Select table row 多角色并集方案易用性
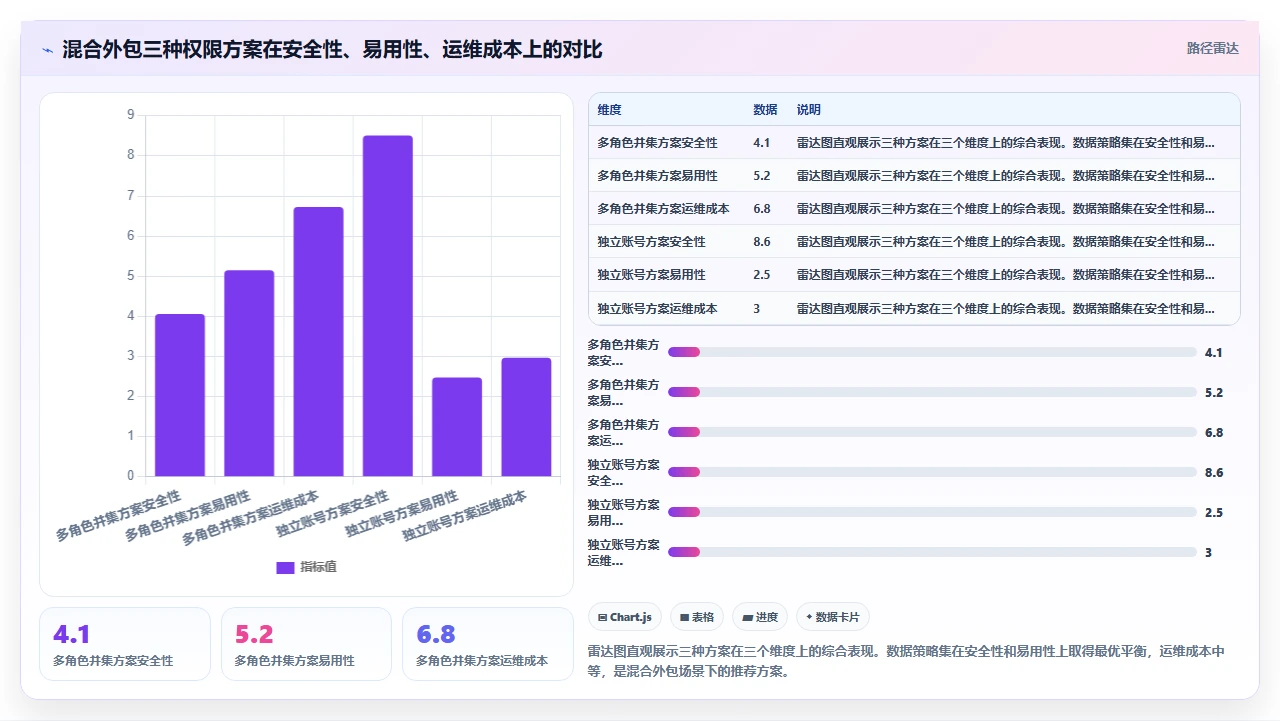The height and width of the screenshot is (721, 1280). pyautogui.click(x=914, y=176)
